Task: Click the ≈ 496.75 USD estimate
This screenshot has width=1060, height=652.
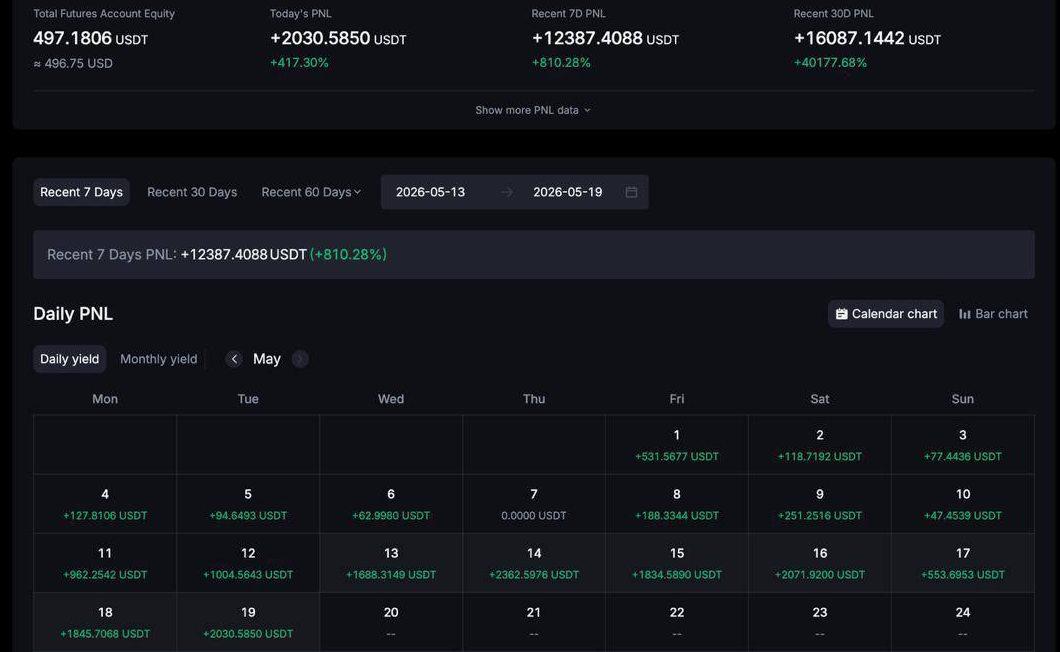Action: (x=73, y=64)
